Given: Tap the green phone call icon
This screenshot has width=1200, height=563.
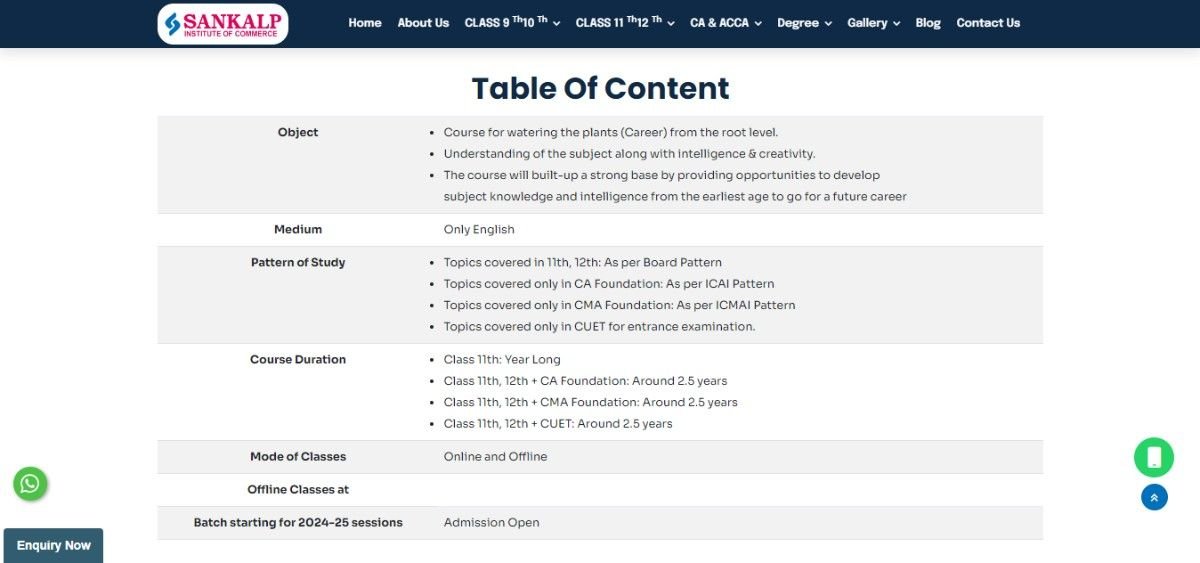Looking at the screenshot, I should click(x=1153, y=457).
